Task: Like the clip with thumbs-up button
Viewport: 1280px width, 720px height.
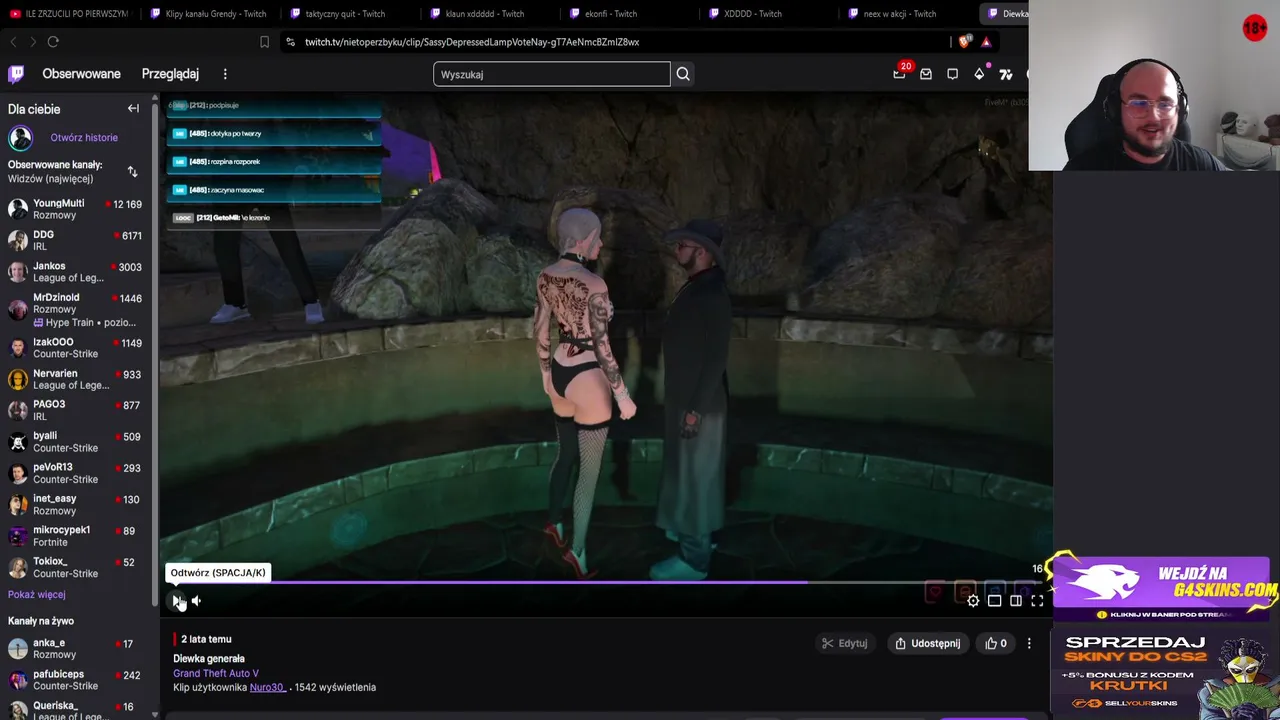Action: (996, 643)
